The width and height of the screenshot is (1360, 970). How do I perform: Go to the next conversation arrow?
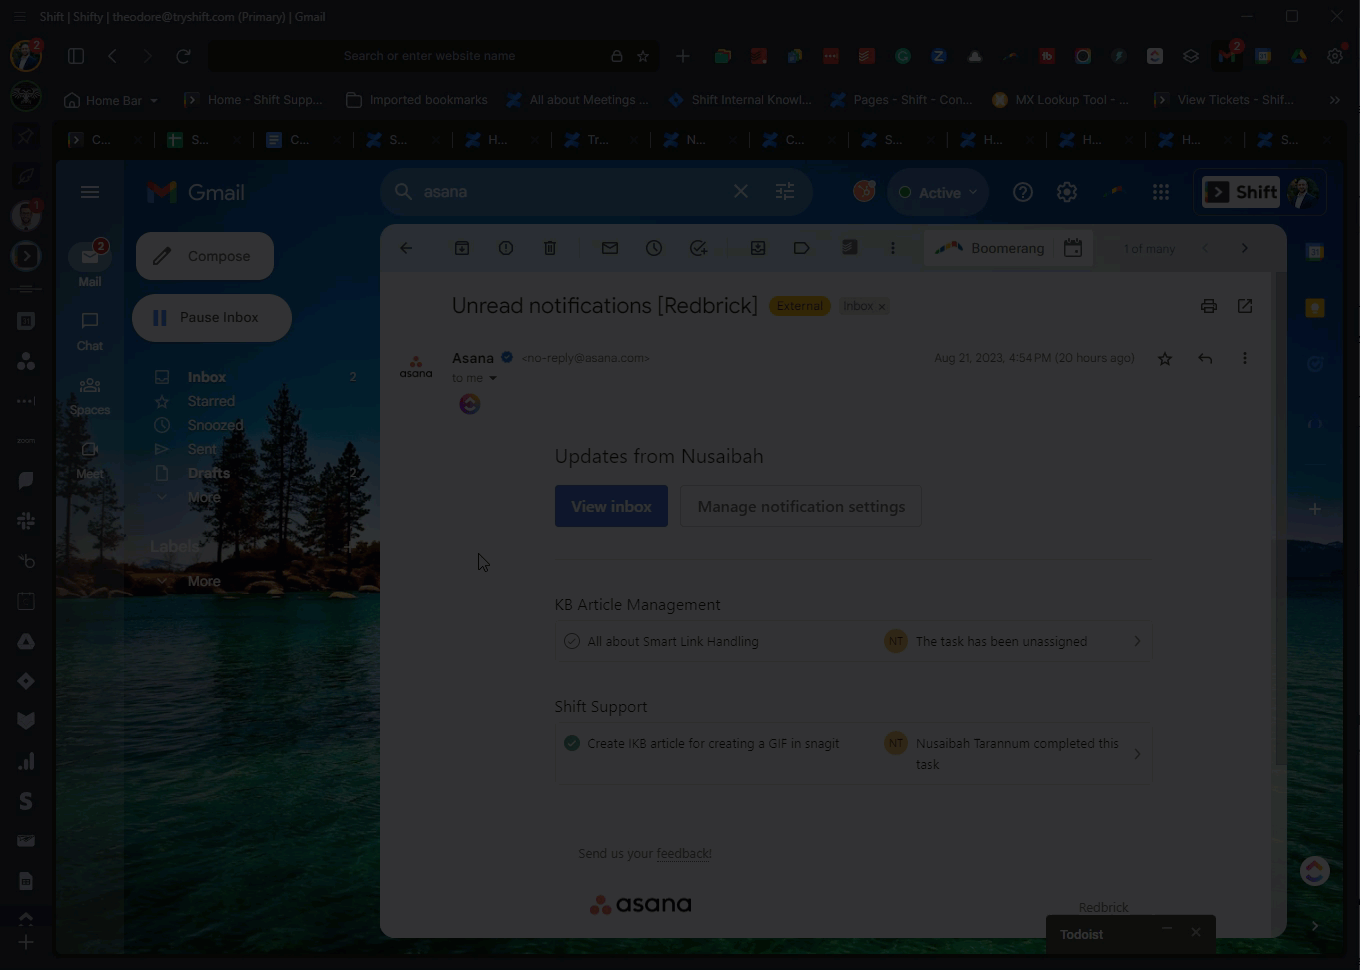(1245, 248)
